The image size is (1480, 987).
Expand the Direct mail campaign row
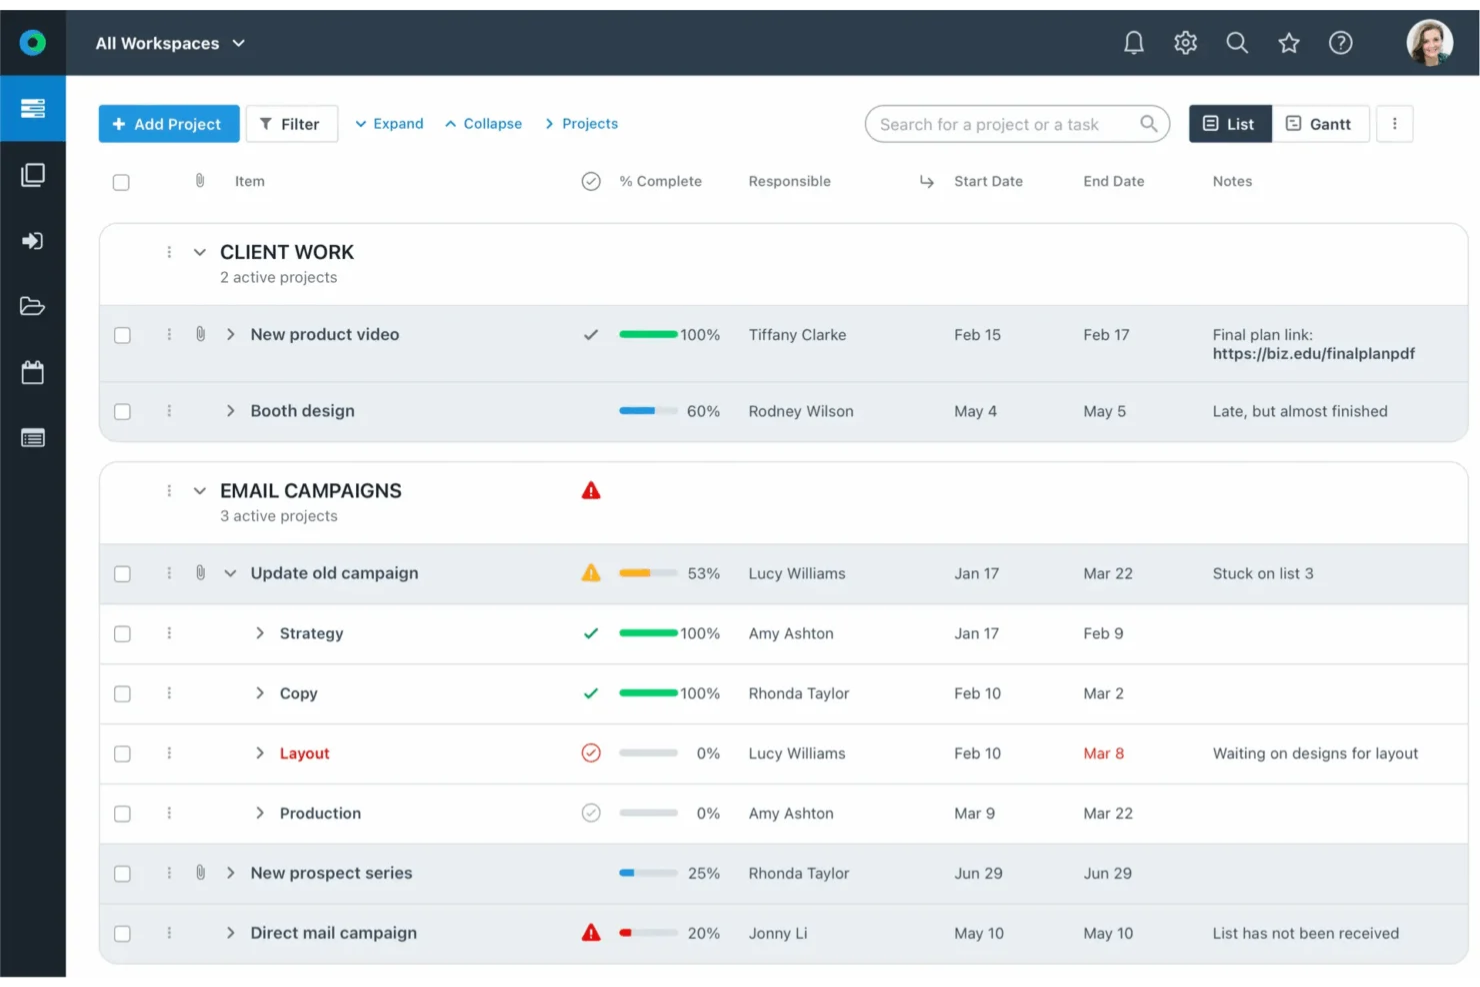click(230, 933)
